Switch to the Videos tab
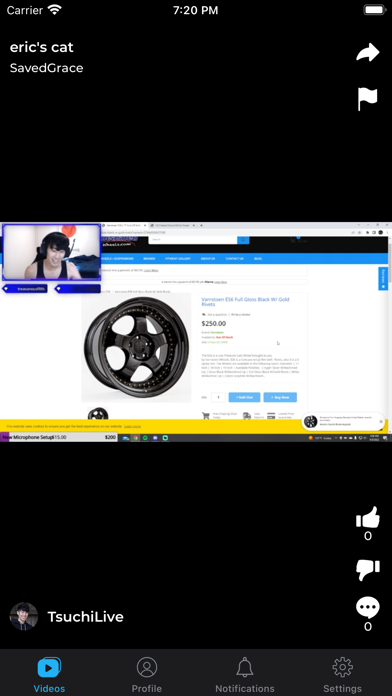Image resolution: width=392 pixels, height=696 pixels. (x=49, y=675)
